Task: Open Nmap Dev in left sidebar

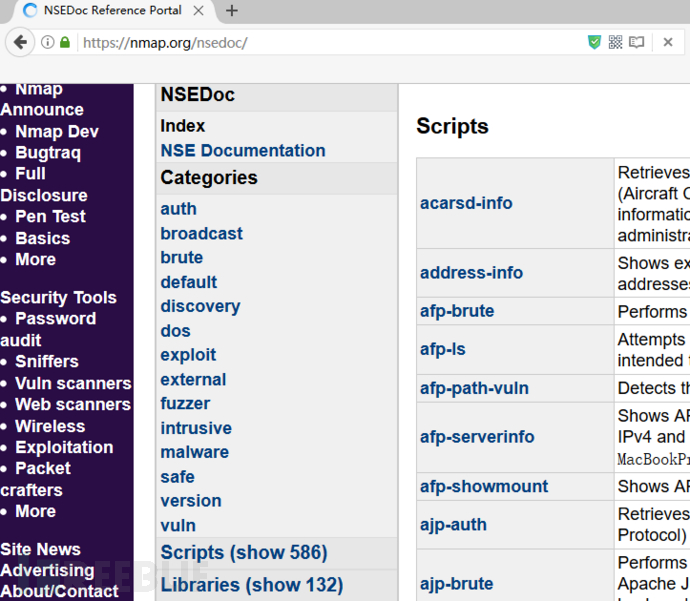Action: 56,132
